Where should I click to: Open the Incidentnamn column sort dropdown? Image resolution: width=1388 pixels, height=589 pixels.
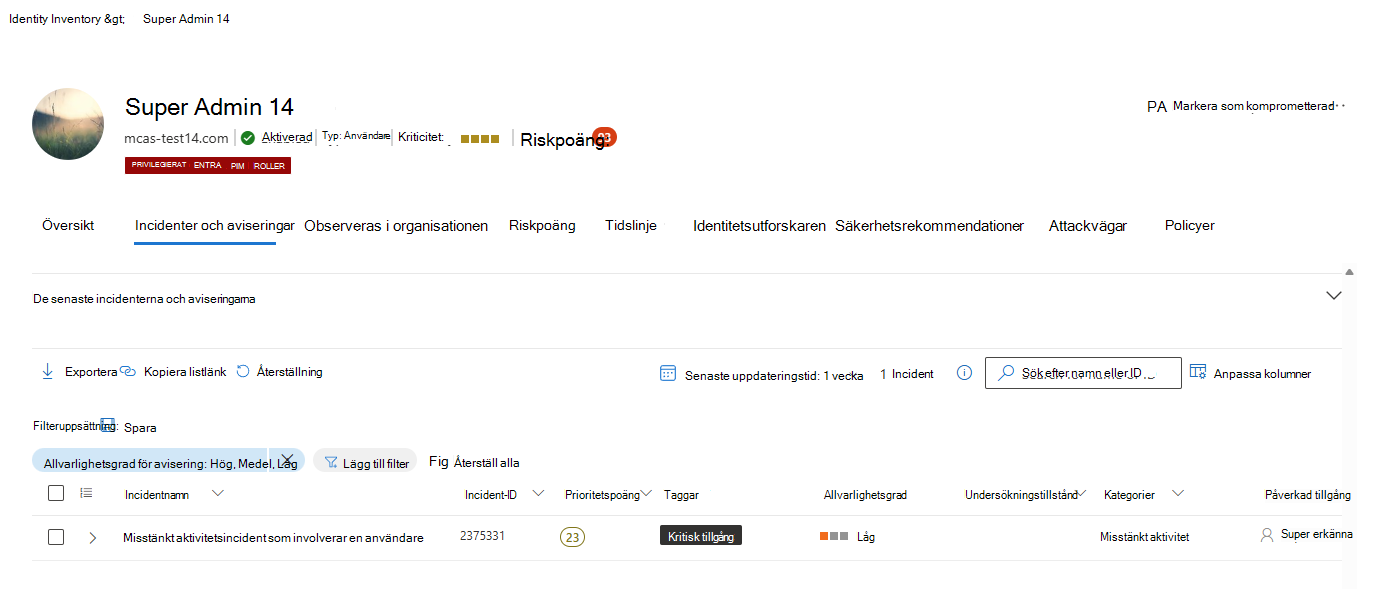[x=218, y=492]
